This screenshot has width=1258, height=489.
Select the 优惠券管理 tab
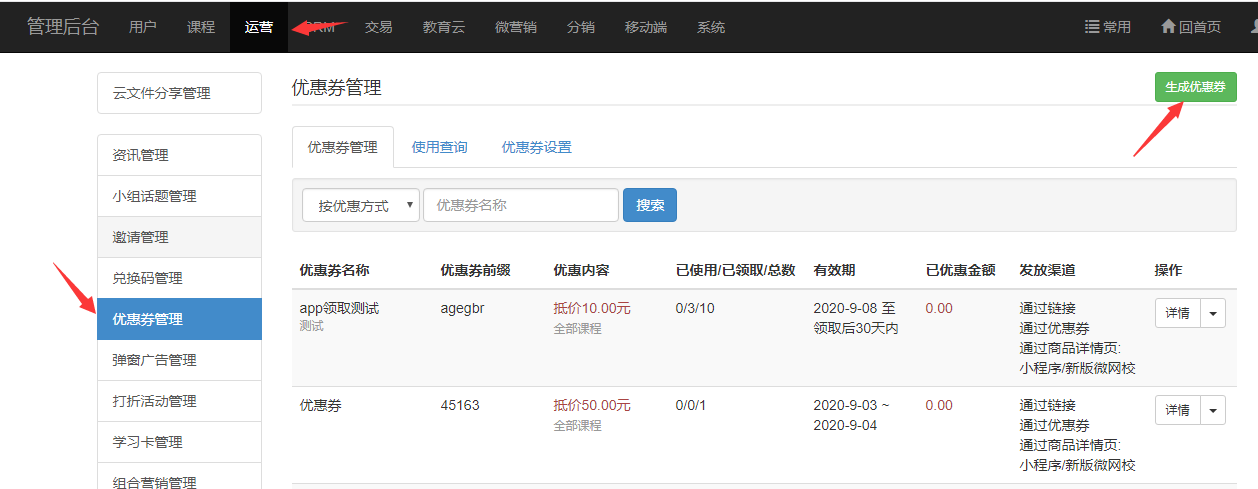(342, 147)
